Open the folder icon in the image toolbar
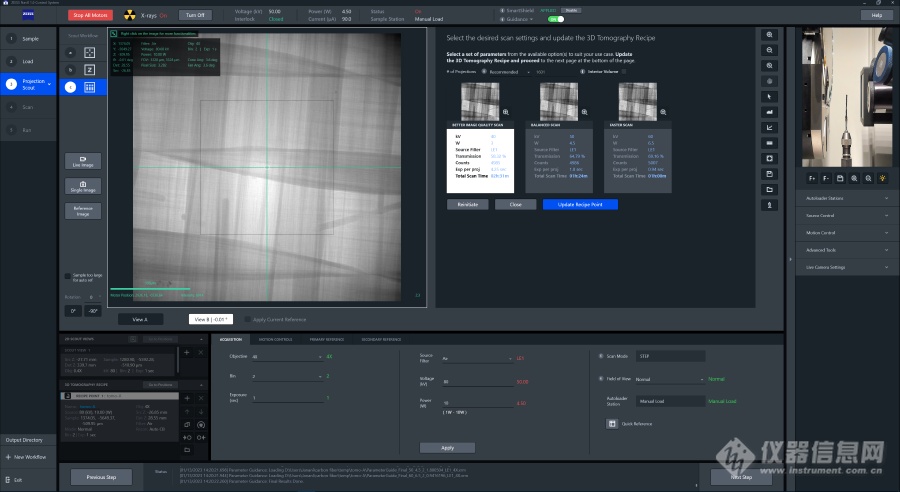The image size is (900, 492). [x=769, y=189]
